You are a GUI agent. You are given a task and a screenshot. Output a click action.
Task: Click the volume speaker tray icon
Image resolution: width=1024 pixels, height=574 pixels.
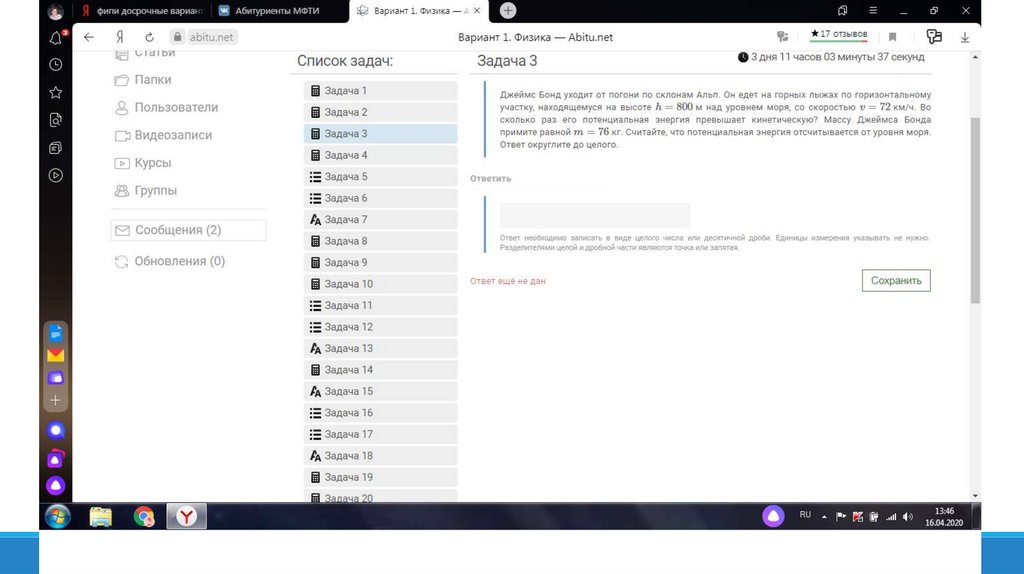(x=908, y=517)
